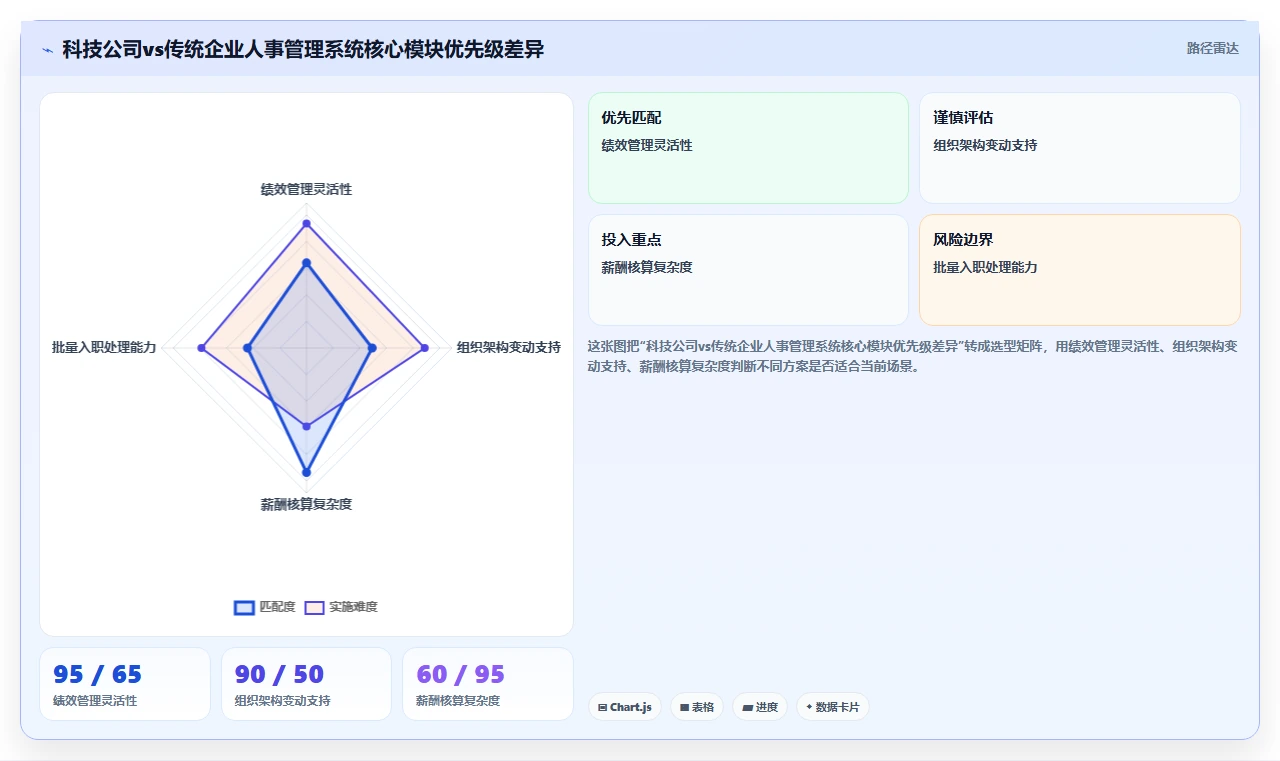This screenshot has height=761, width=1280.
Task: Click the description paragraph starting 这张图把
Action: coord(913,356)
